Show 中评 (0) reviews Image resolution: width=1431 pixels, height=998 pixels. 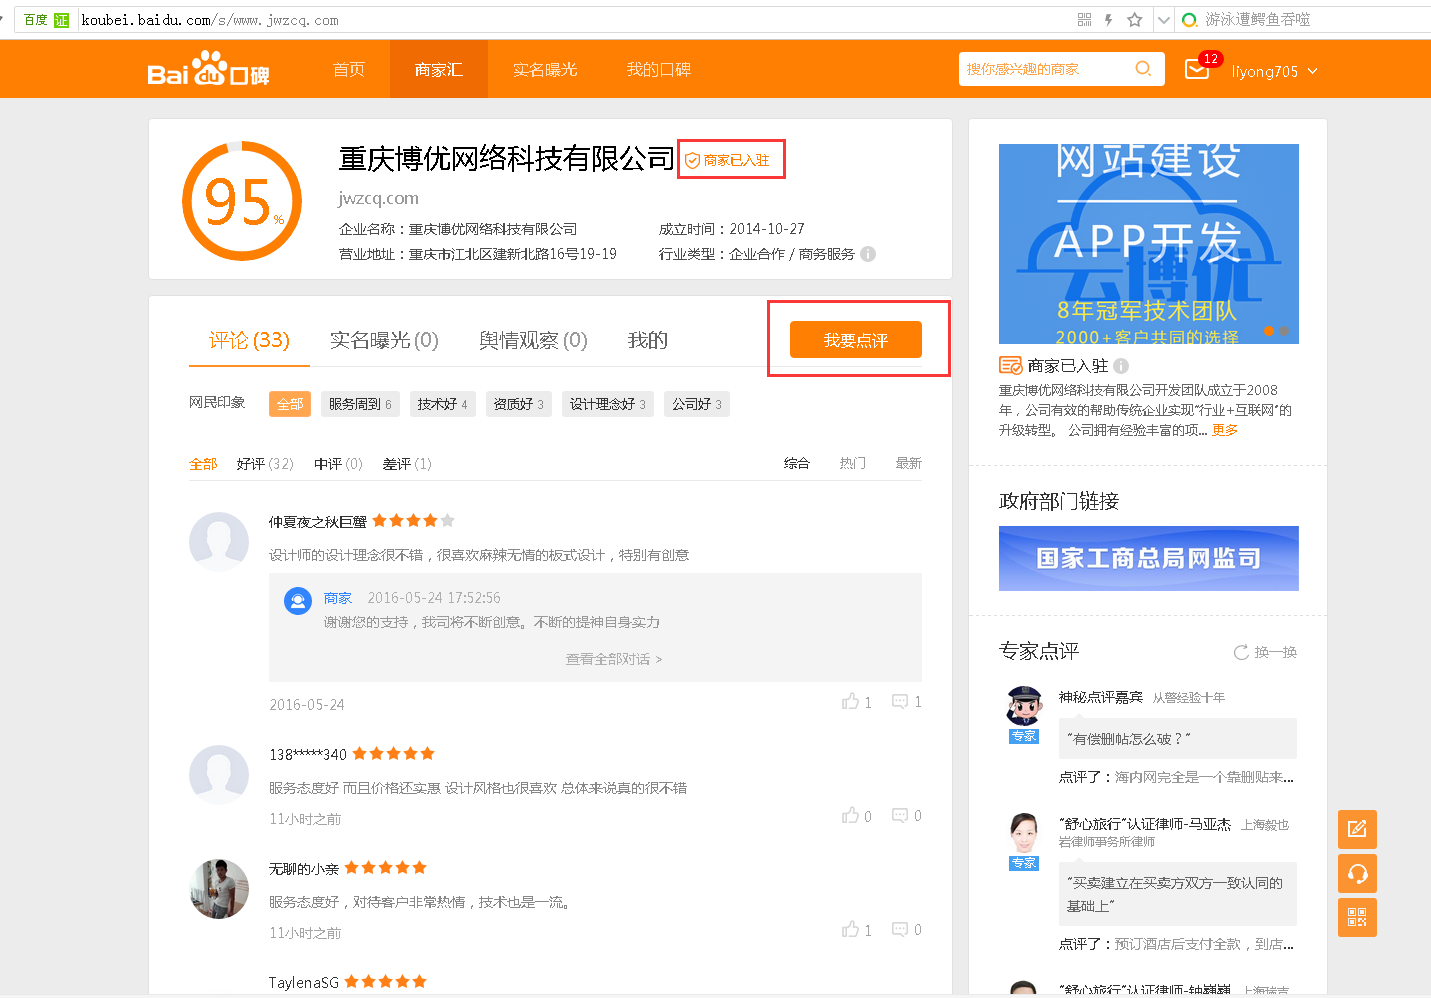338,464
